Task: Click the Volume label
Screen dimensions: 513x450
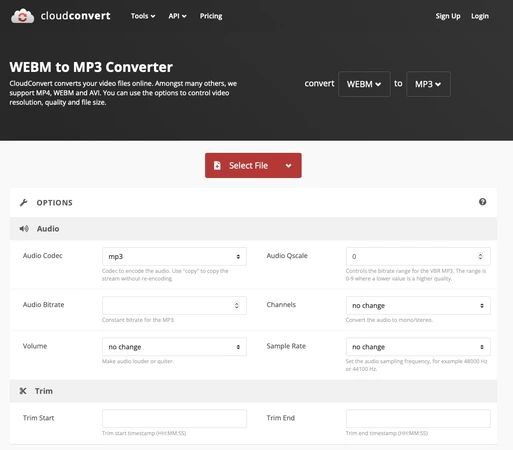Action: pyautogui.click(x=35, y=346)
